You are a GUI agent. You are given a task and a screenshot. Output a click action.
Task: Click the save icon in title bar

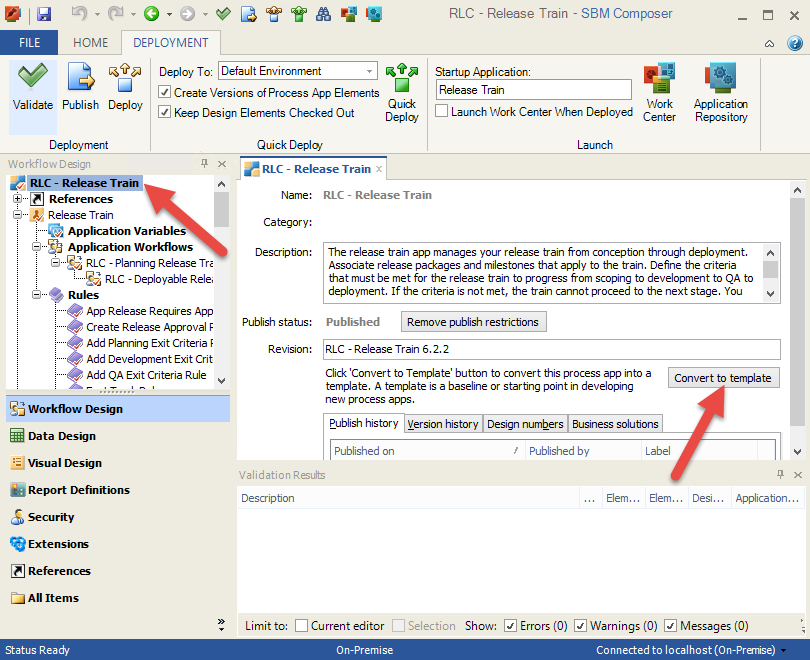(44, 14)
